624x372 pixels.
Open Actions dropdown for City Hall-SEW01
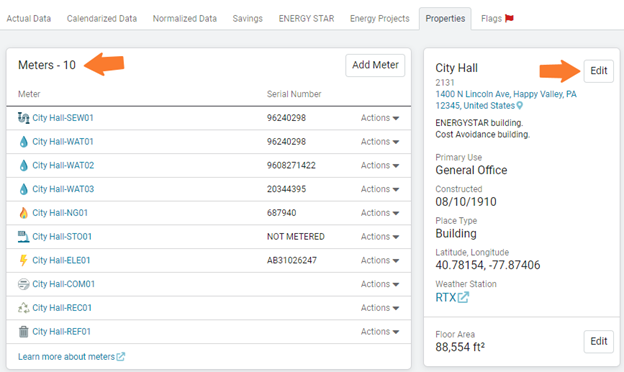tap(380, 118)
